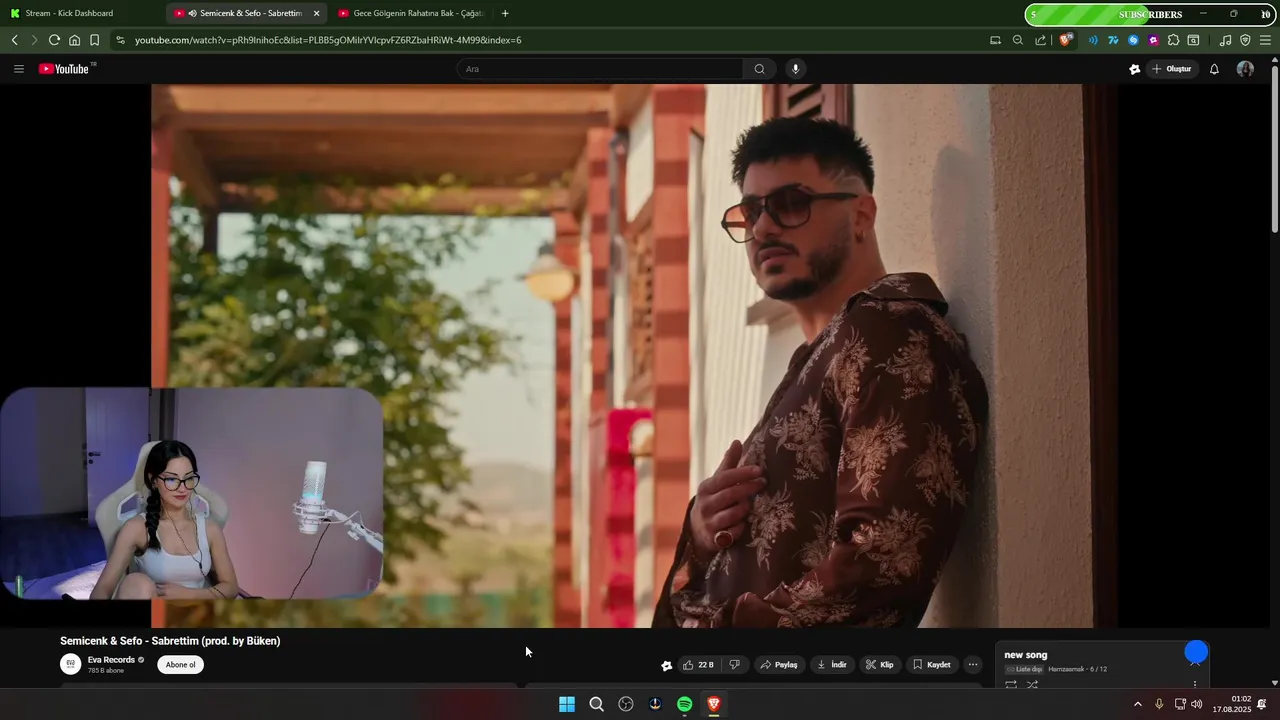The image size is (1280, 720).
Task: Click the new song playlist title
Action: 1026,655
